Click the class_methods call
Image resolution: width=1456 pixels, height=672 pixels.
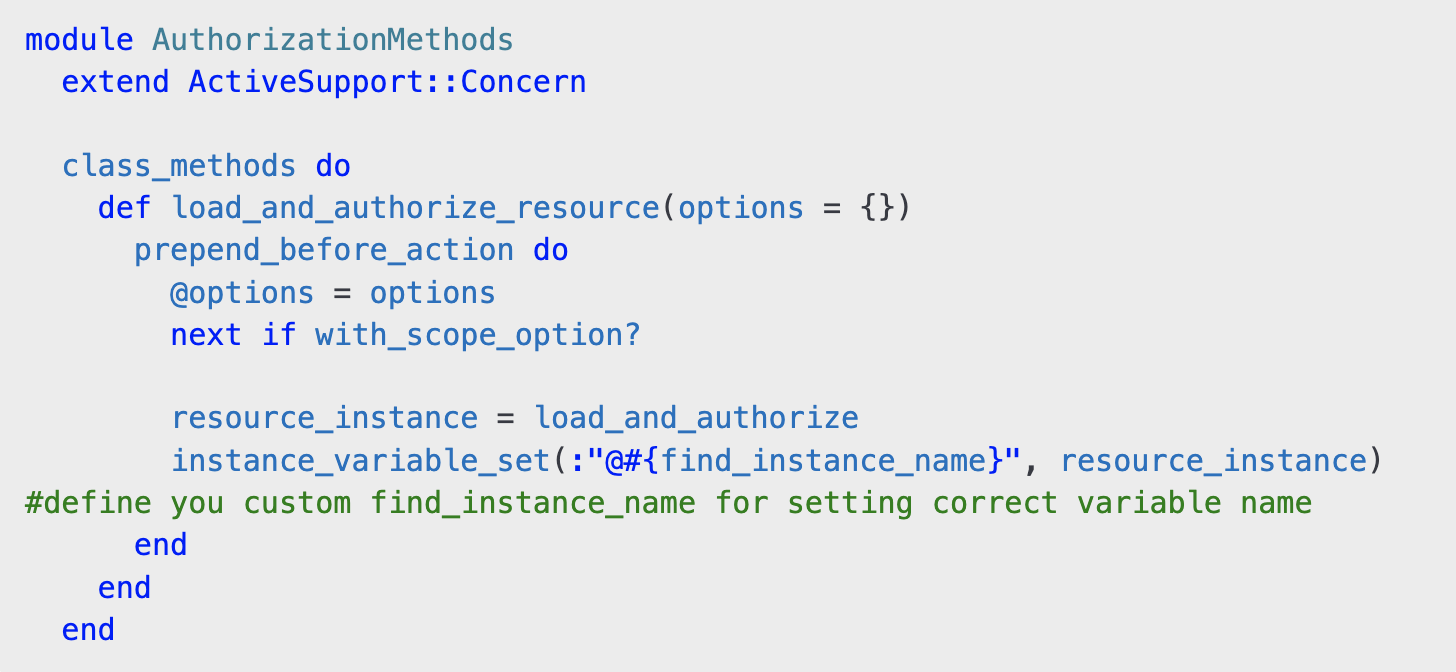point(179,166)
